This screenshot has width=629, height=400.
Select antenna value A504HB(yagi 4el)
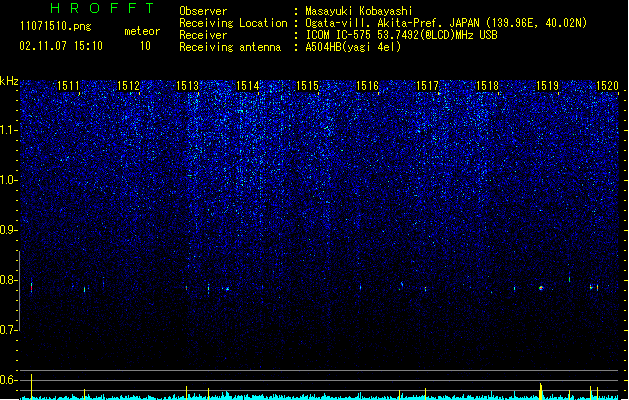353,47
